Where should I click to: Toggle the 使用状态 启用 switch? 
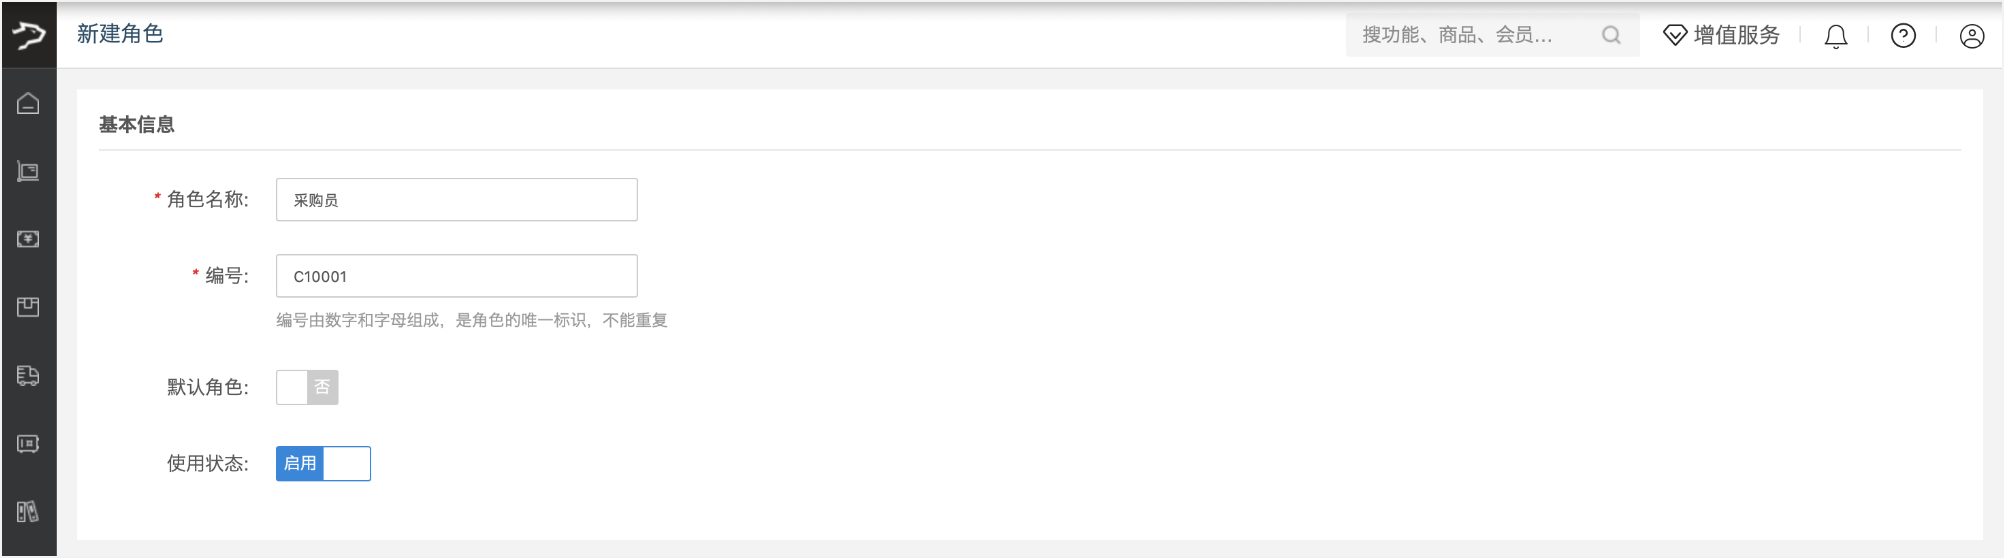(323, 463)
